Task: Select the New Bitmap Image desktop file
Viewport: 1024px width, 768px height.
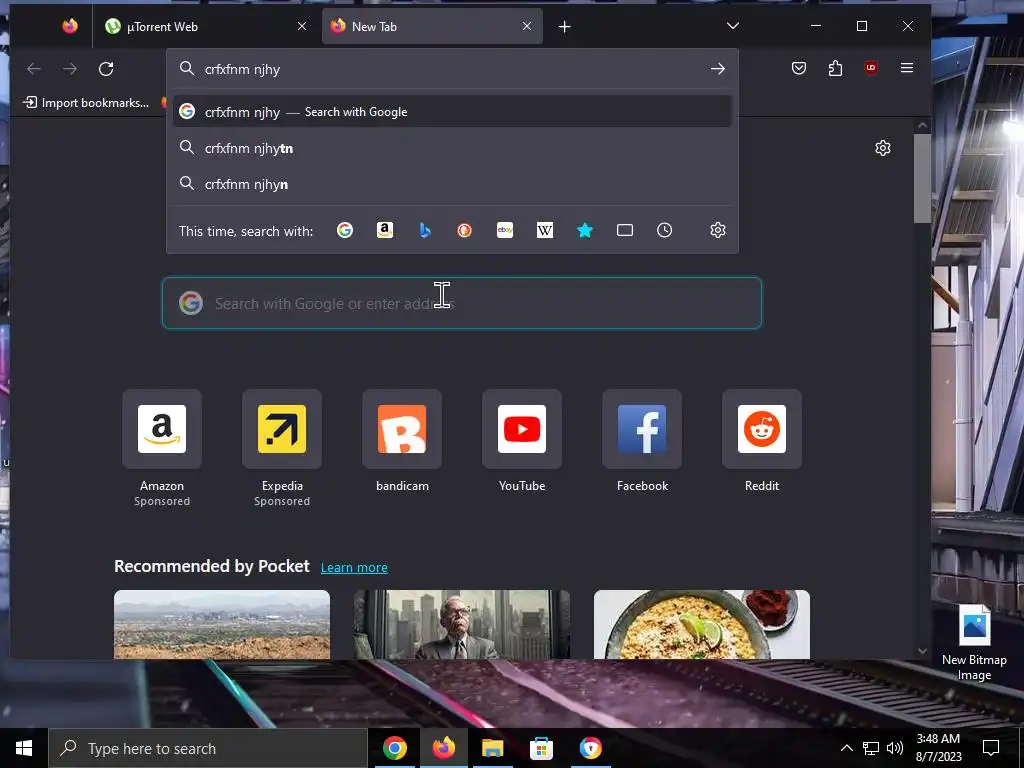Action: click(974, 642)
